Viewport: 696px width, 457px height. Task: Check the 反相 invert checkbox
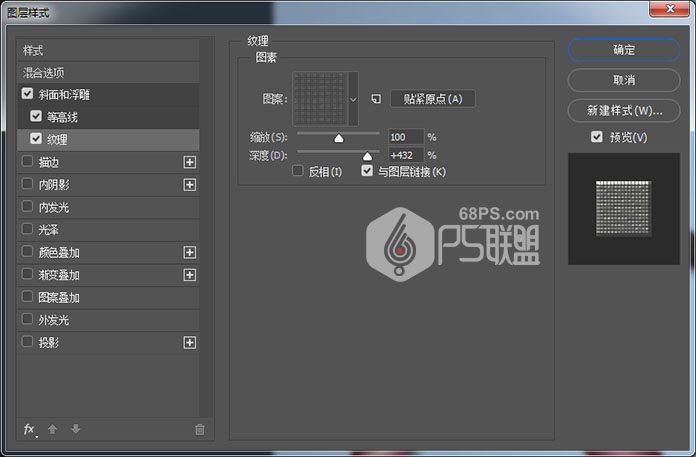298,170
